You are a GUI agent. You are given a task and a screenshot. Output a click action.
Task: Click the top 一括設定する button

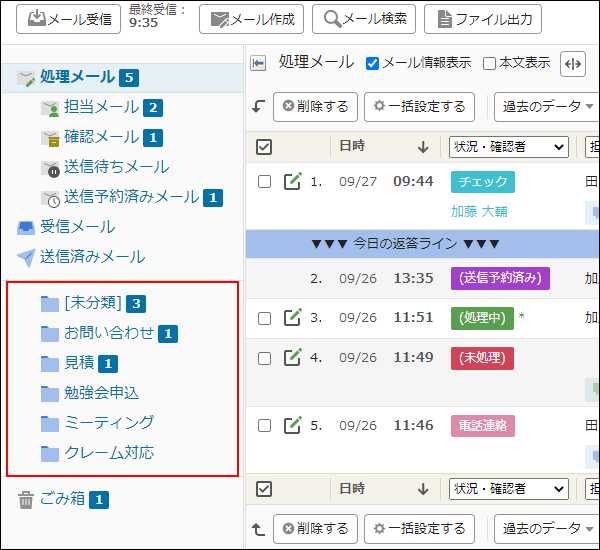[x=419, y=107]
